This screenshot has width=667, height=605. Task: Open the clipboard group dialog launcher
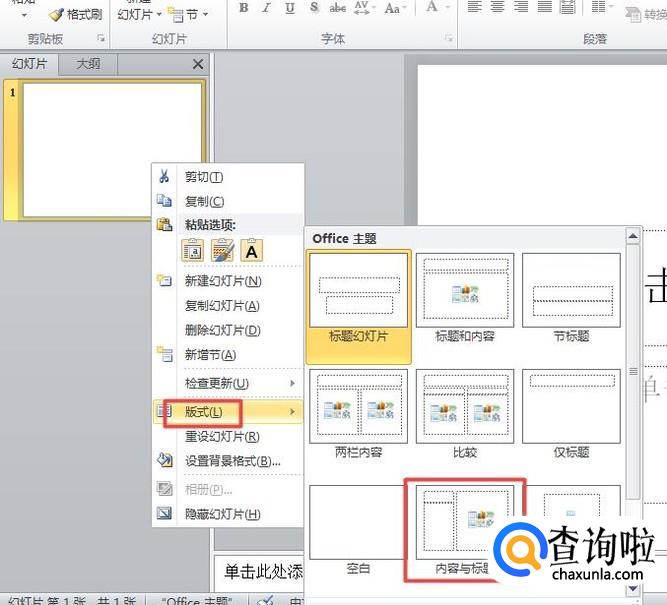101,39
